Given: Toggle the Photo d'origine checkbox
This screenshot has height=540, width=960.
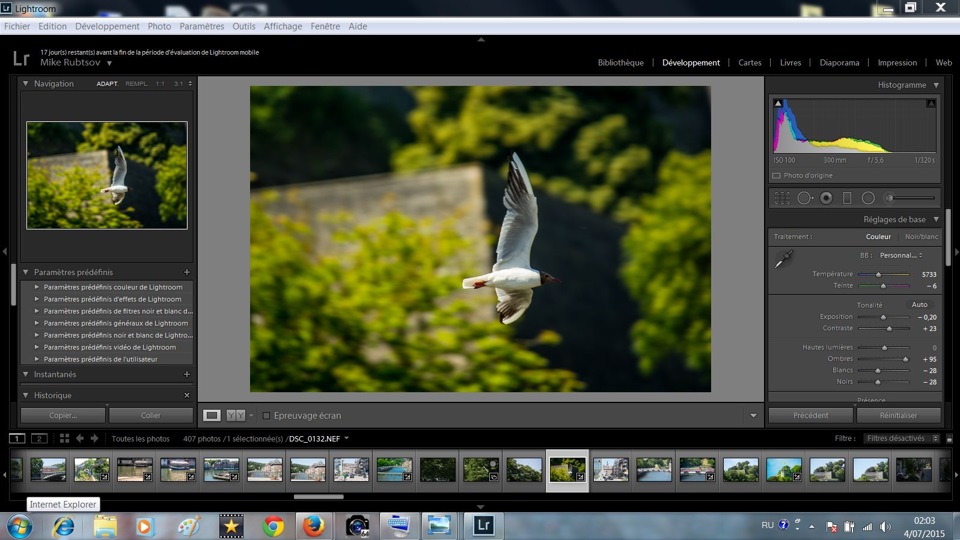Looking at the screenshot, I should click(x=777, y=175).
